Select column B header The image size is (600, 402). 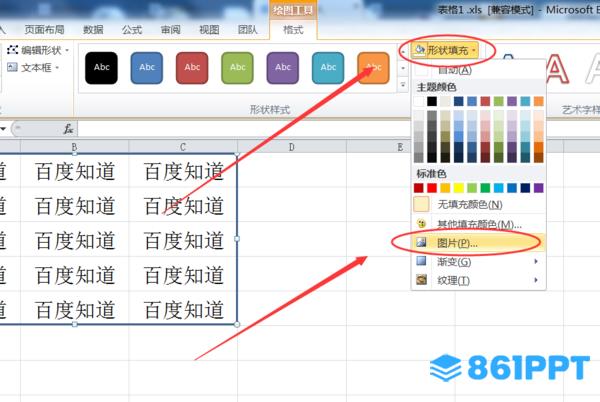coord(74,147)
